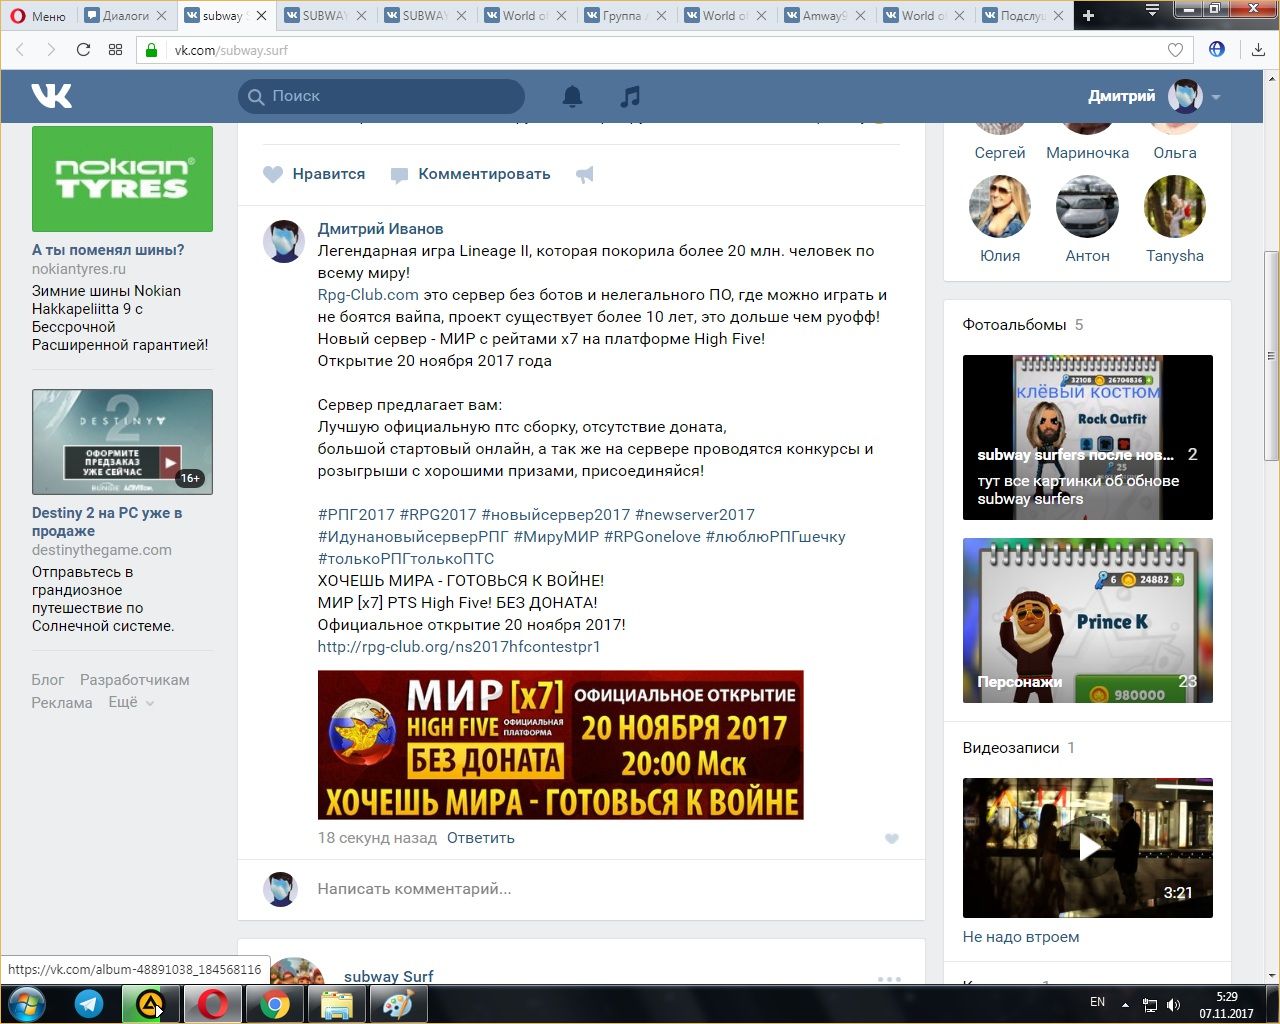This screenshot has width=1280, height=1024.
Task: Open the Prince K Персонажи album
Action: (x=1088, y=620)
